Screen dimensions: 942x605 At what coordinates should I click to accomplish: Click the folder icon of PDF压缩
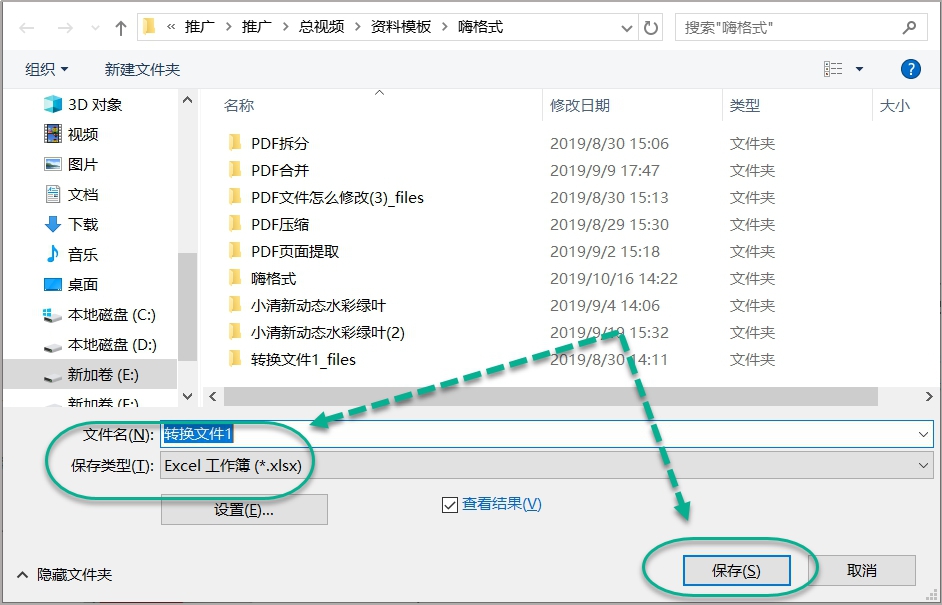pyautogui.click(x=235, y=224)
